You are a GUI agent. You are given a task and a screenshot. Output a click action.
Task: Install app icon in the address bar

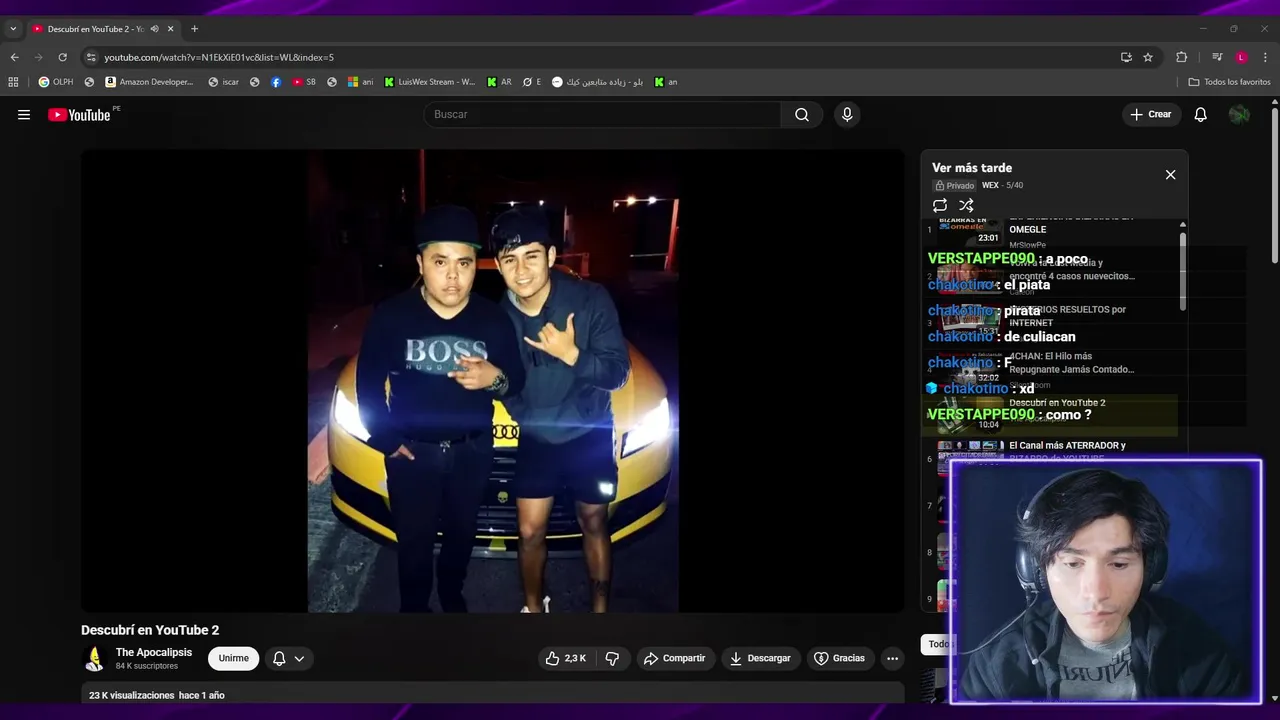(1126, 57)
